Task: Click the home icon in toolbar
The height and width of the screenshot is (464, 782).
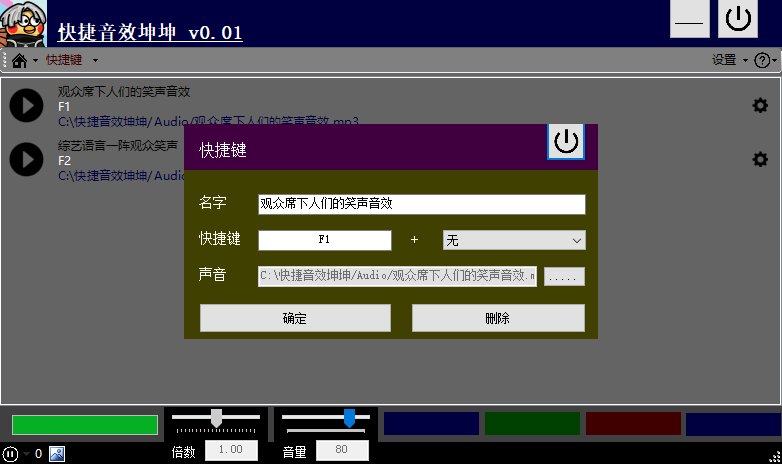Action: 19,60
